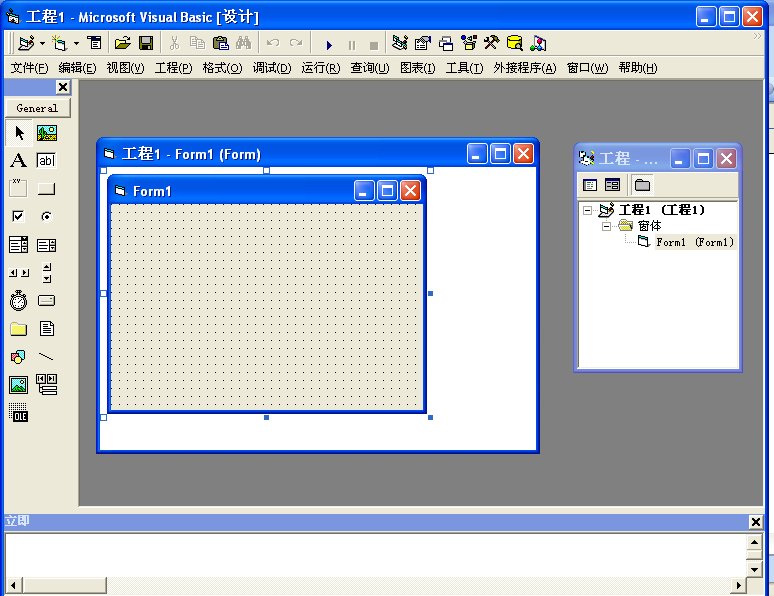Select the Frame control tool
The image size is (774, 596).
point(19,188)
